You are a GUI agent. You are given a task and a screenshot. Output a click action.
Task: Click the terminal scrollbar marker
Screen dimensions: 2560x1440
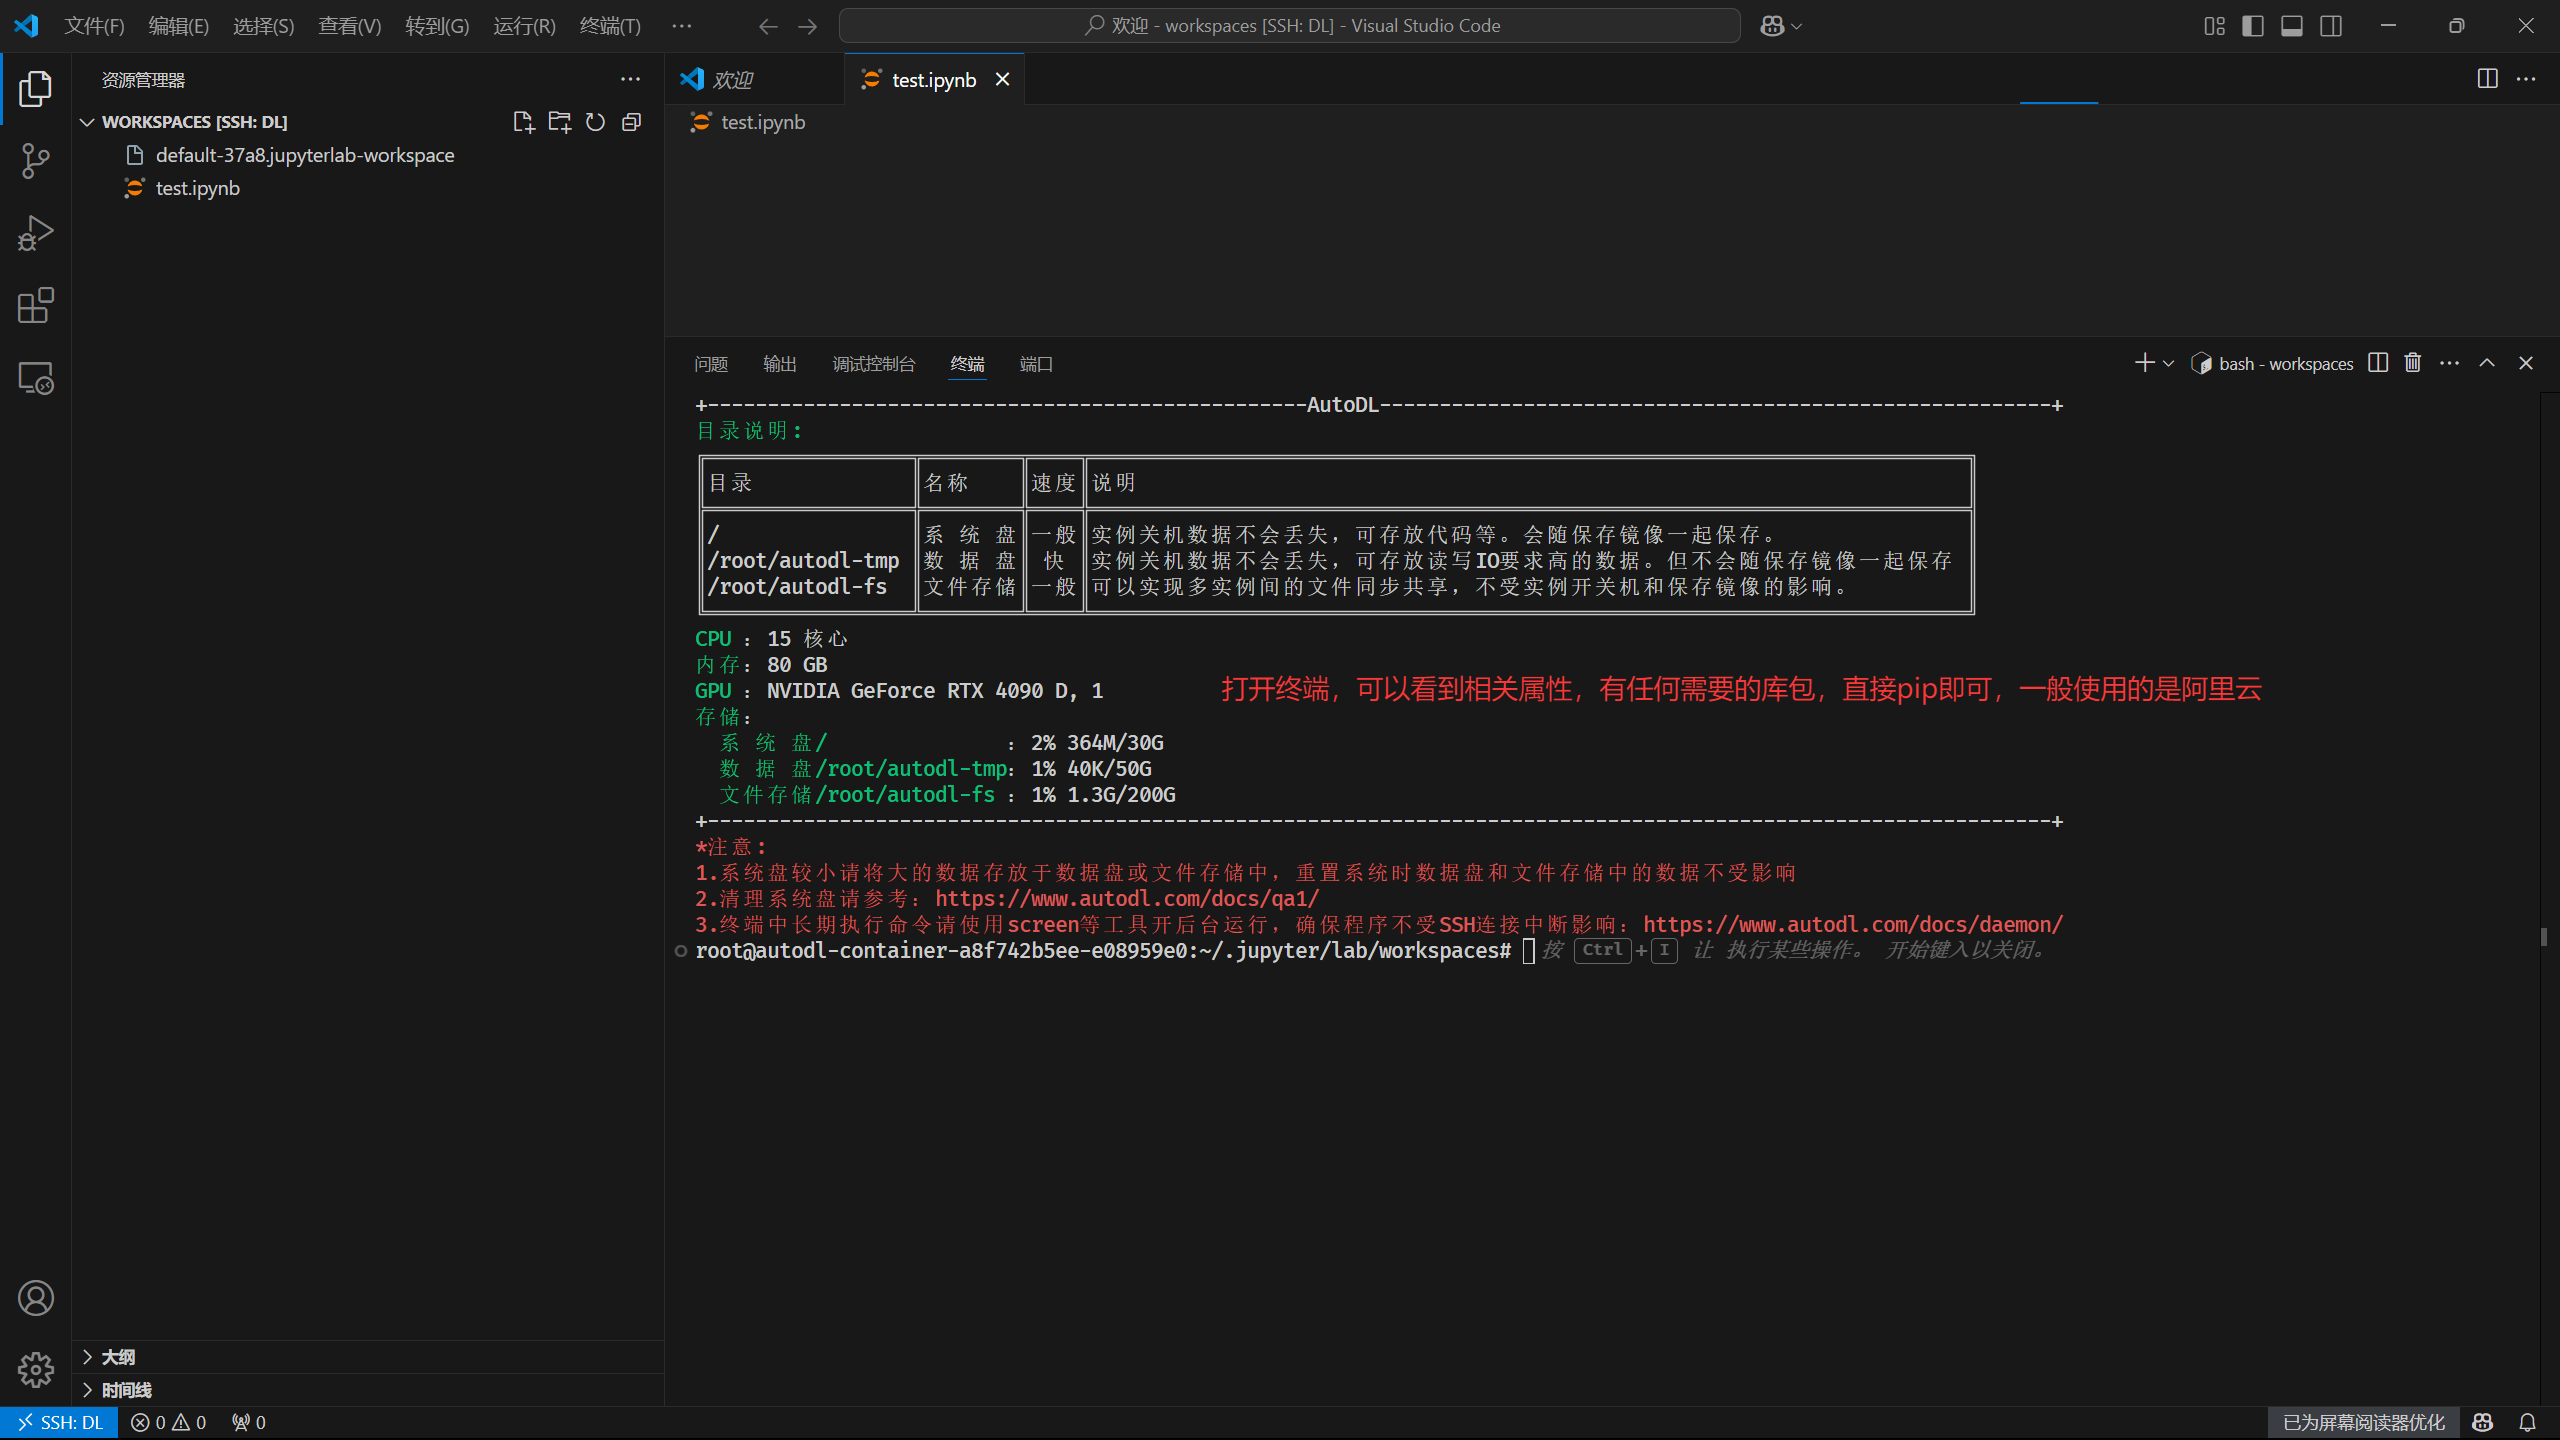pyautogui.click(x=2543, y=937)
